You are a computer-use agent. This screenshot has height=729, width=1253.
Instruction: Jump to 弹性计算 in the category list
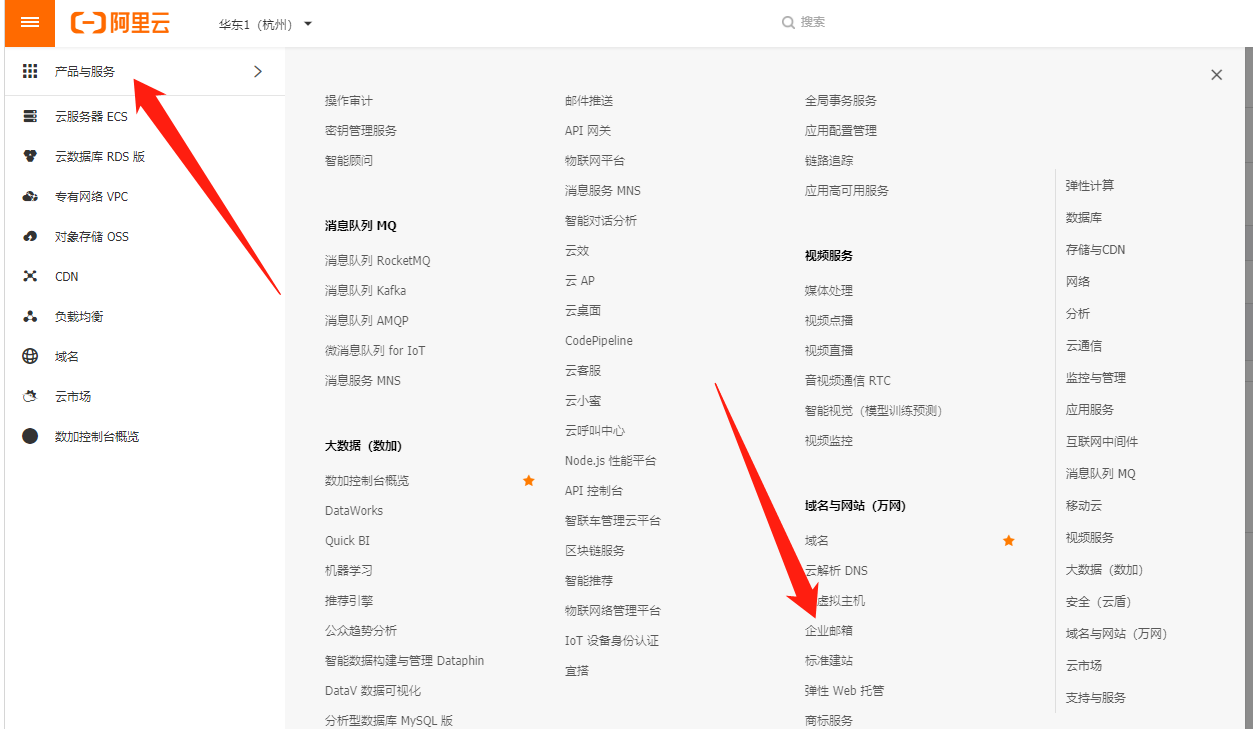point(1090,186)
